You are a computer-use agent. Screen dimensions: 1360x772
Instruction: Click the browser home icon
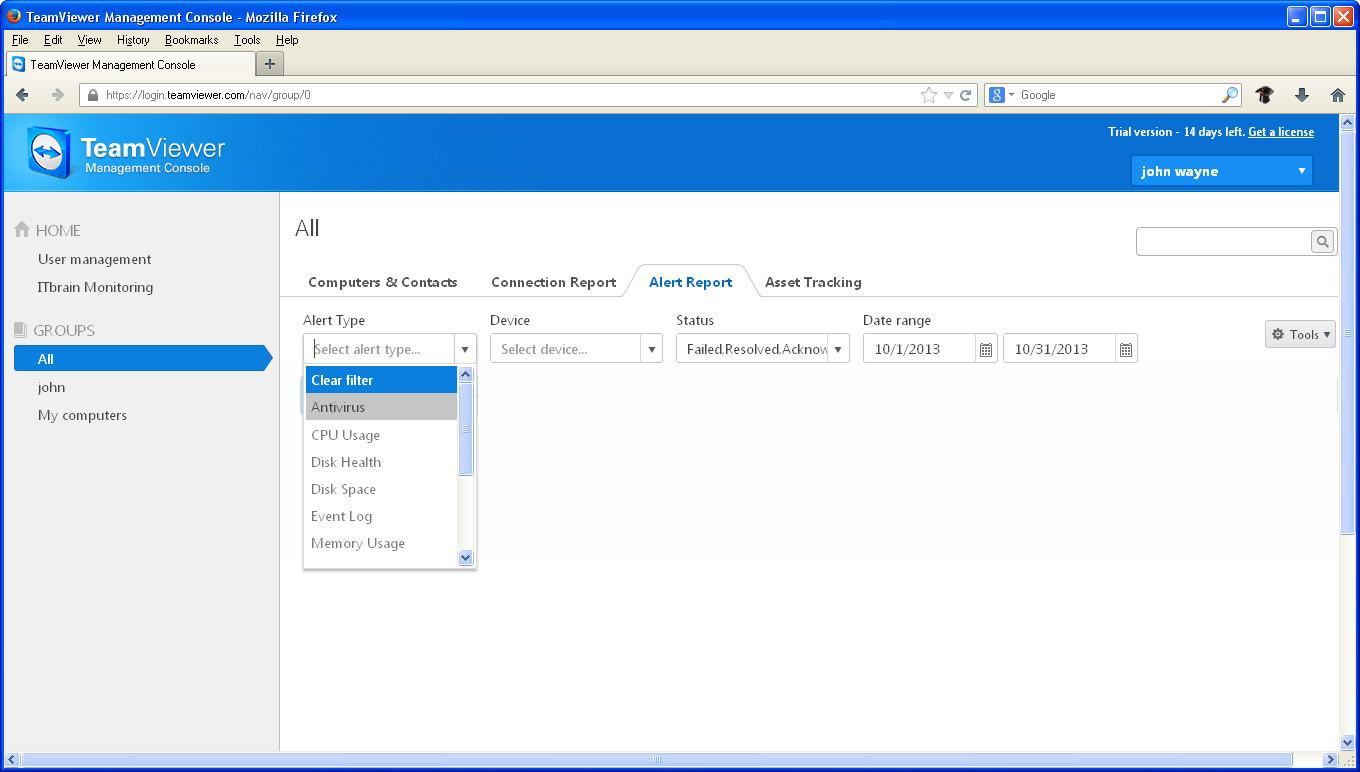point(1338,95)
